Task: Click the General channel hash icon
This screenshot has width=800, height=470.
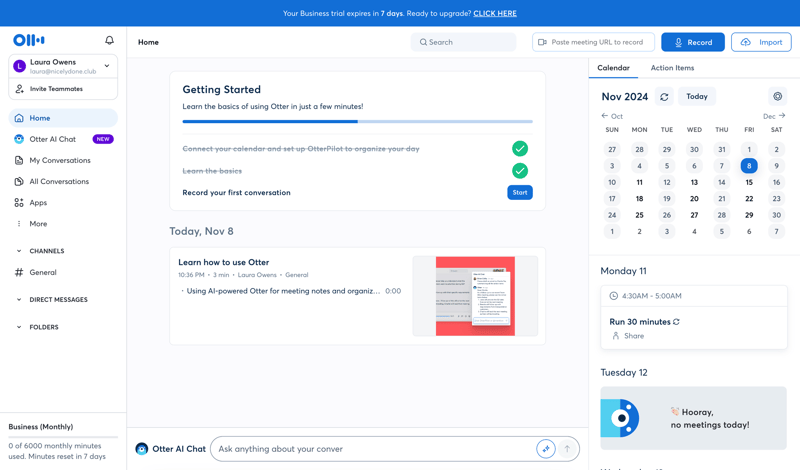Action: tap(19, 272)
